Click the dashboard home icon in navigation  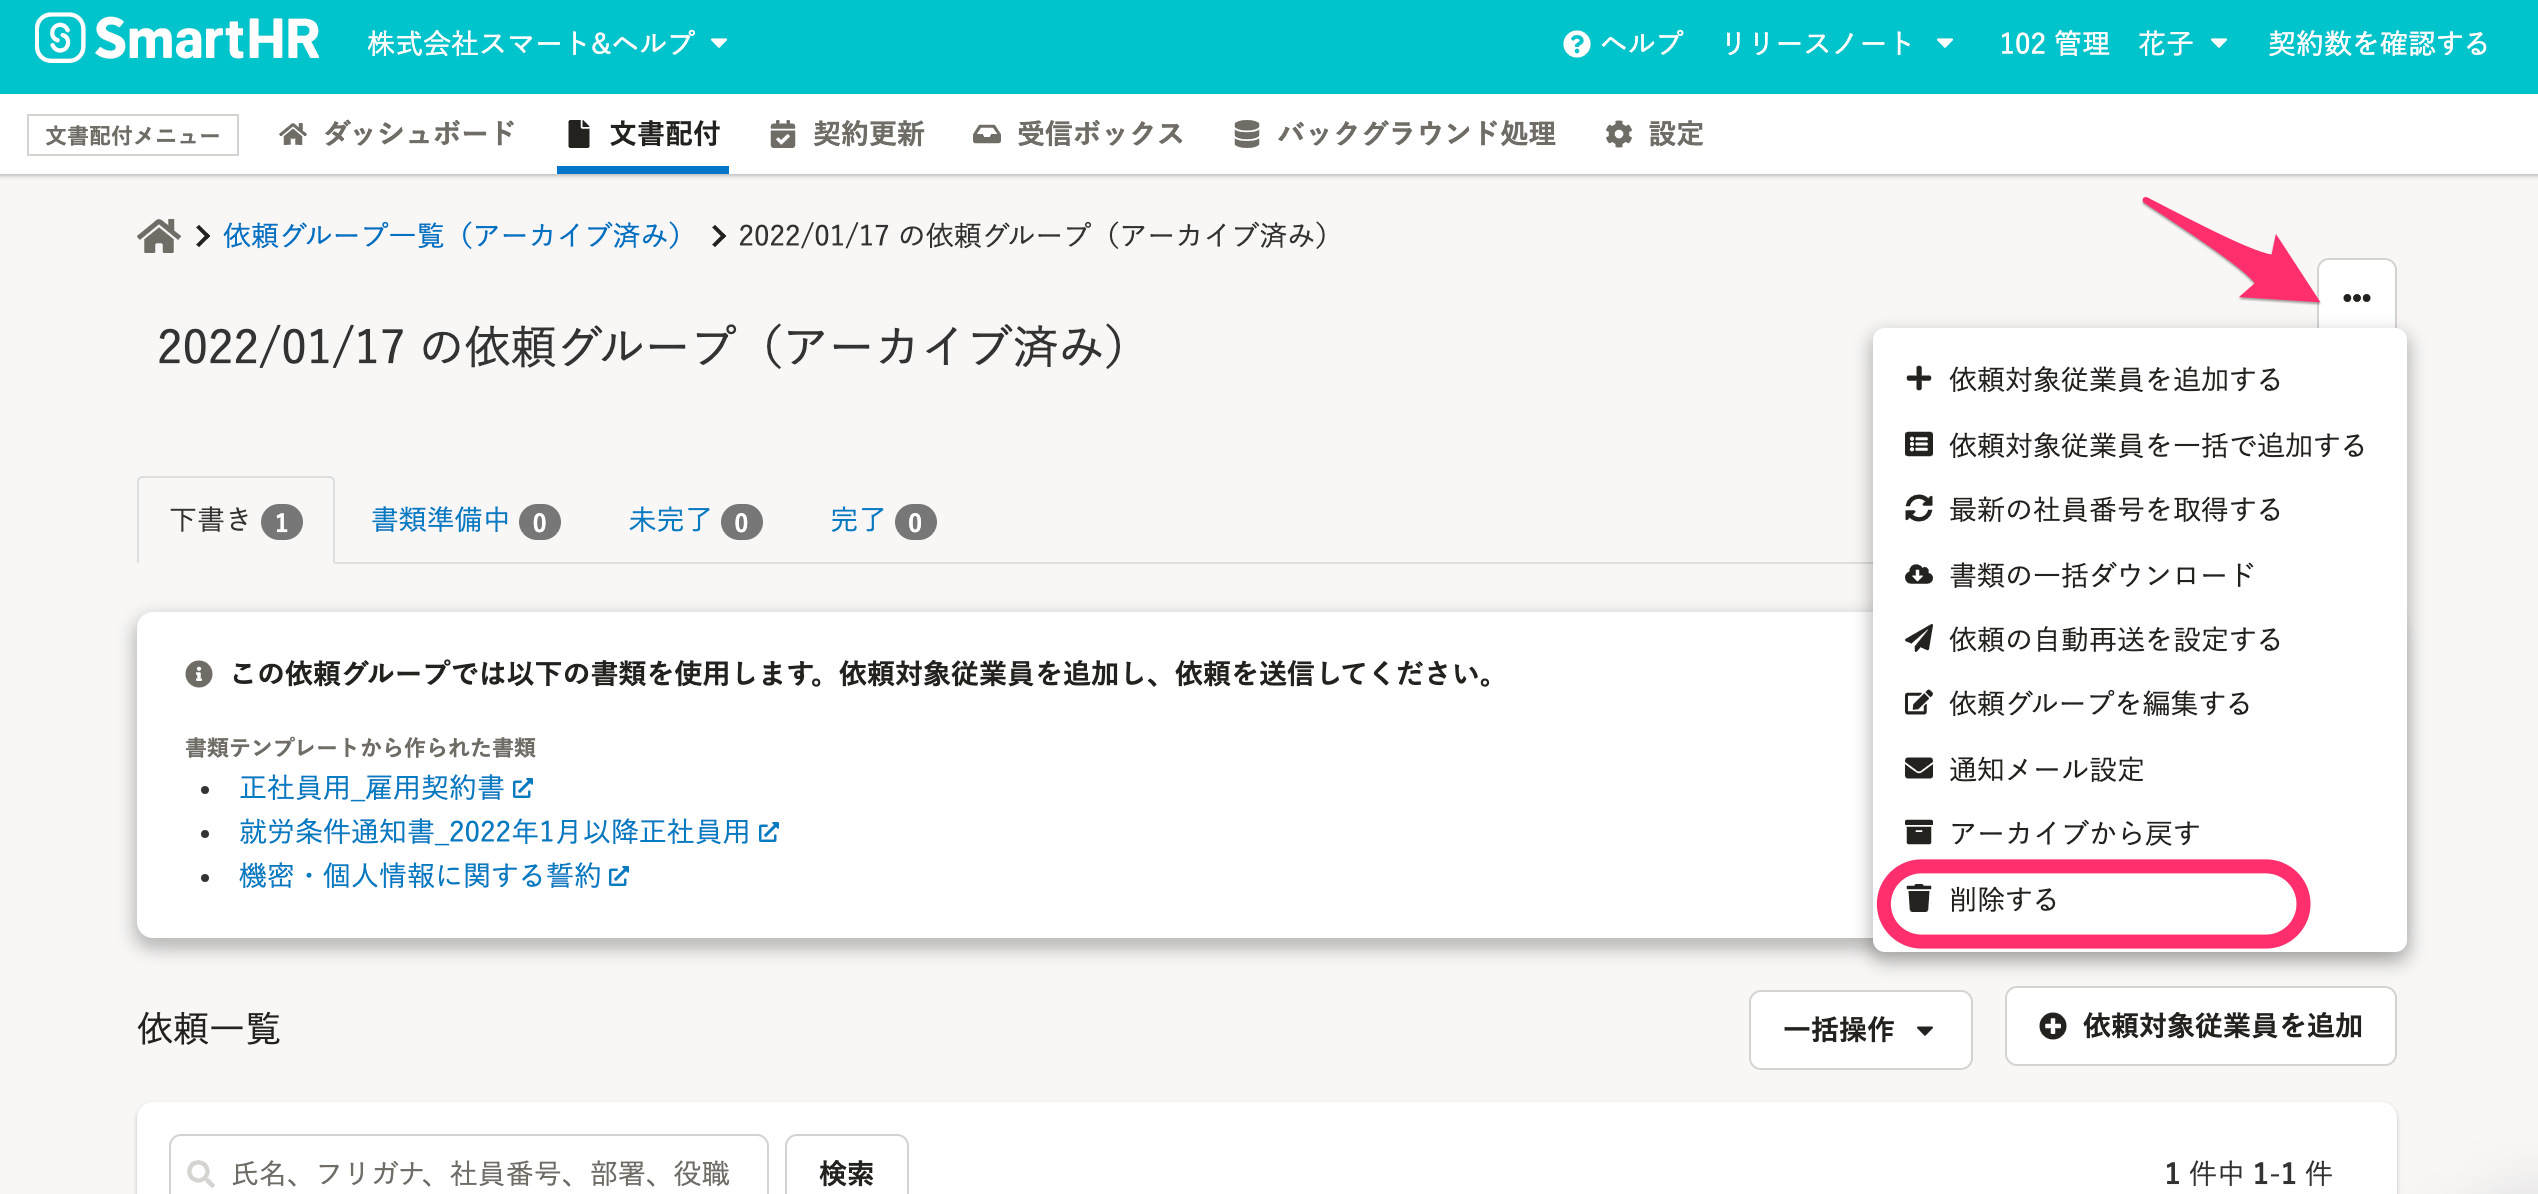tap(292, 134)
